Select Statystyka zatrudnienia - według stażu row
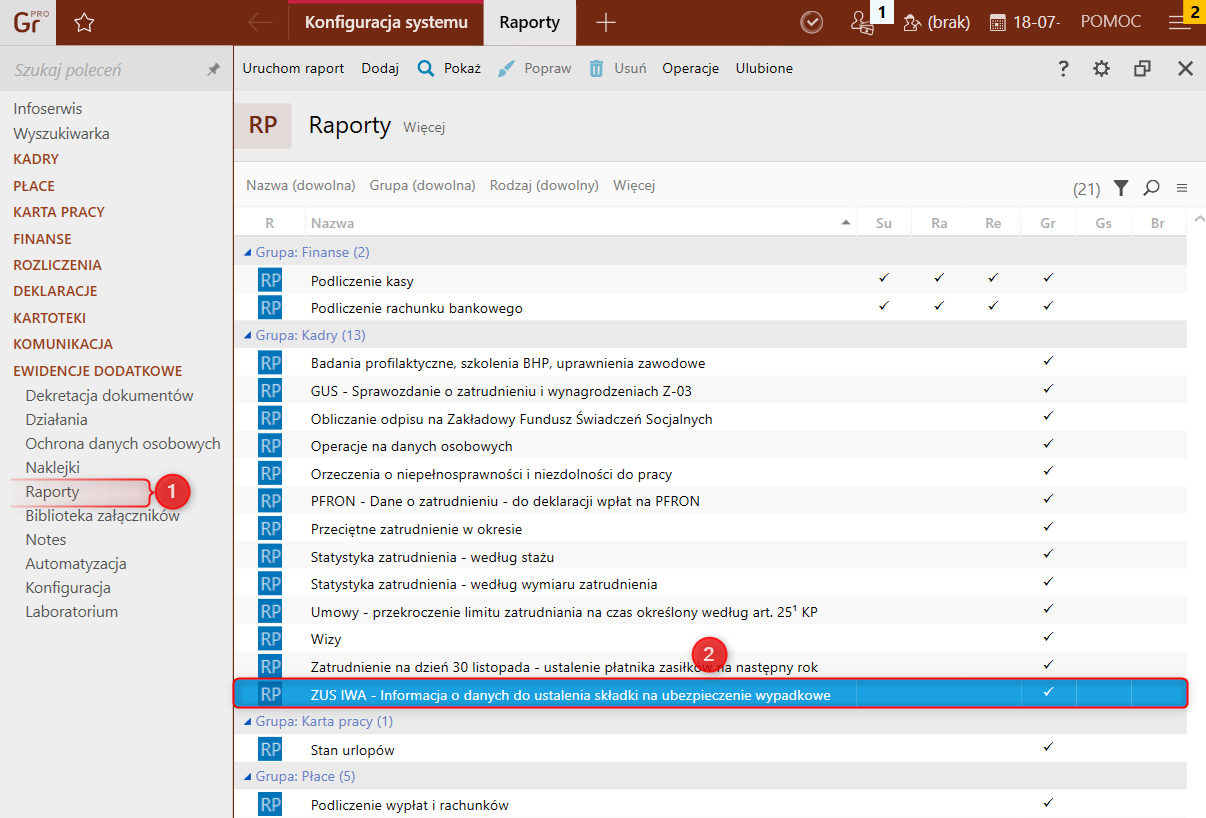This screenshot has height=818, width=1206. (x=710, y=555)
